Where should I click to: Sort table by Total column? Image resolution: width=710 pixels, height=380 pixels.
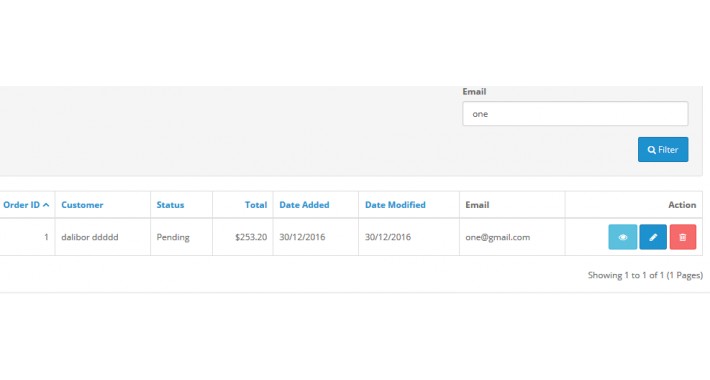(256, 205)
